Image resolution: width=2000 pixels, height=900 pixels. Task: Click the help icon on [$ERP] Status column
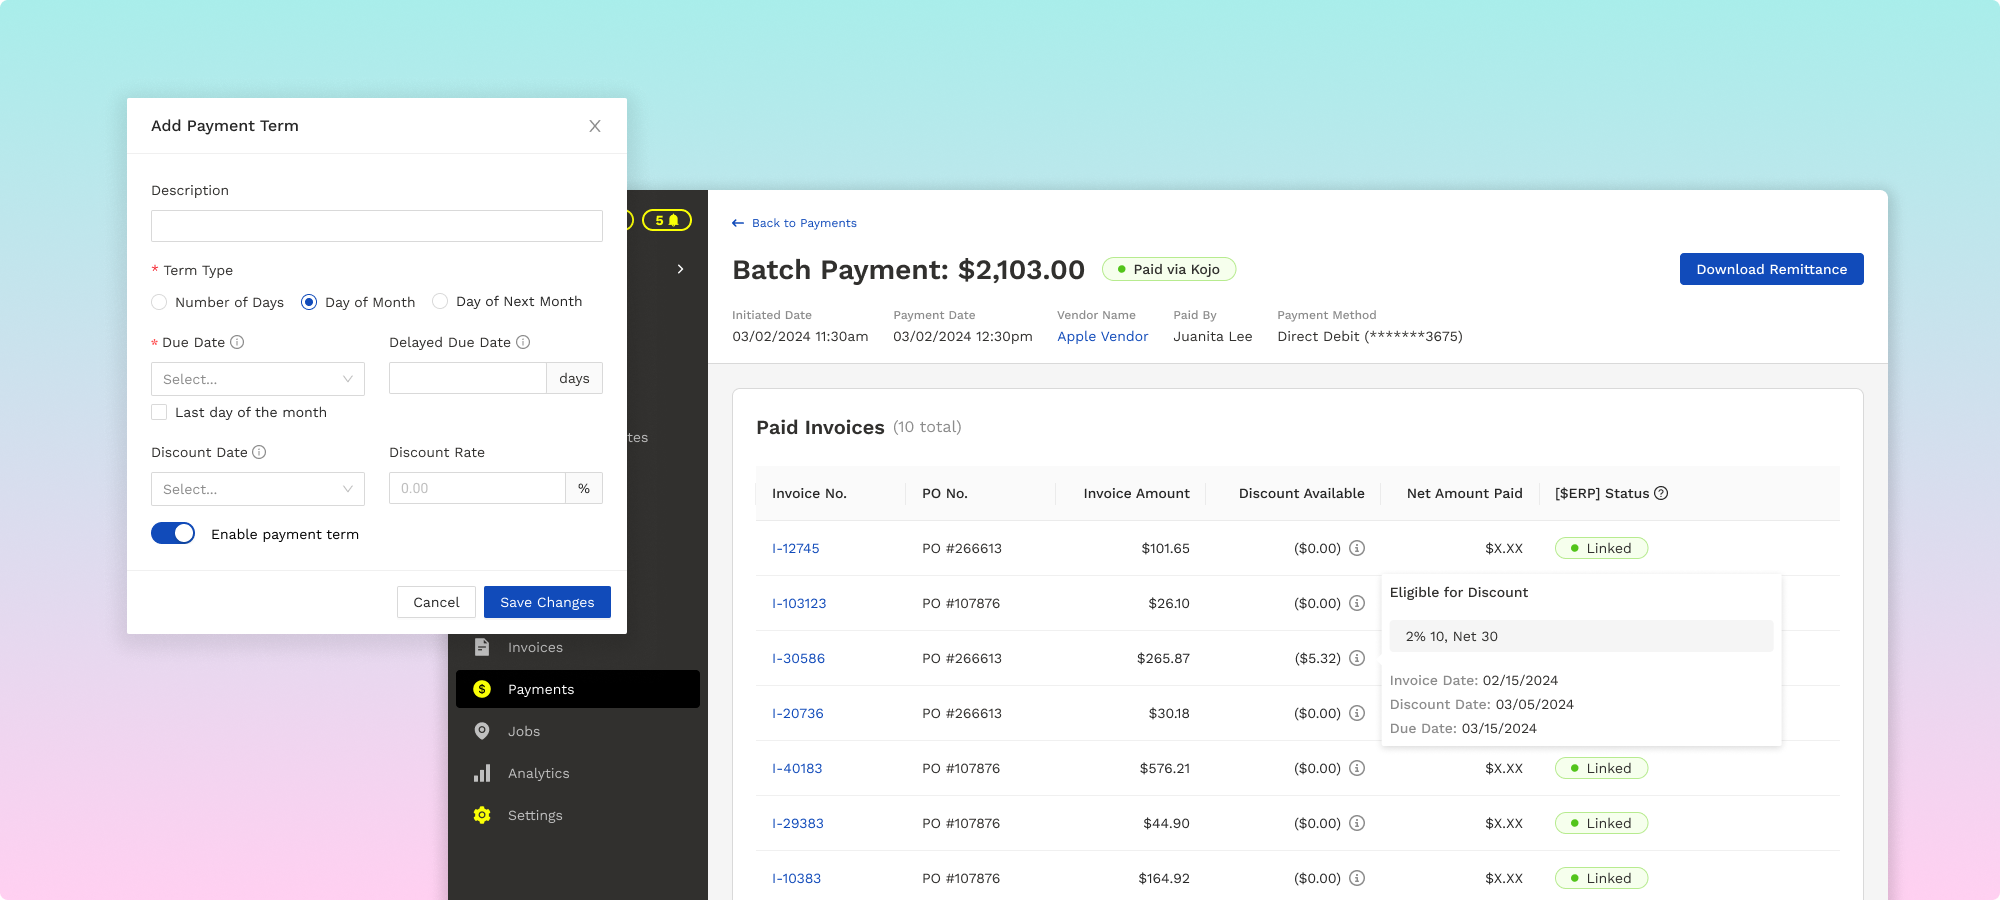click(x=1661, y=493)
